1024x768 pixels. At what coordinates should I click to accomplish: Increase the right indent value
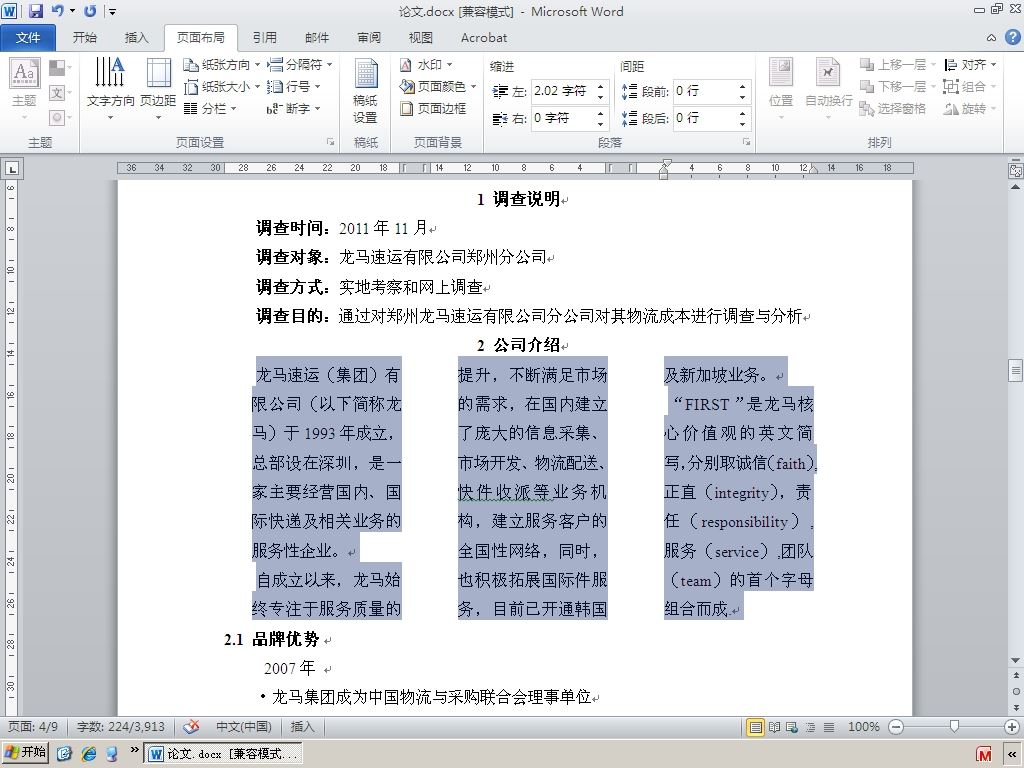point(600,114)
